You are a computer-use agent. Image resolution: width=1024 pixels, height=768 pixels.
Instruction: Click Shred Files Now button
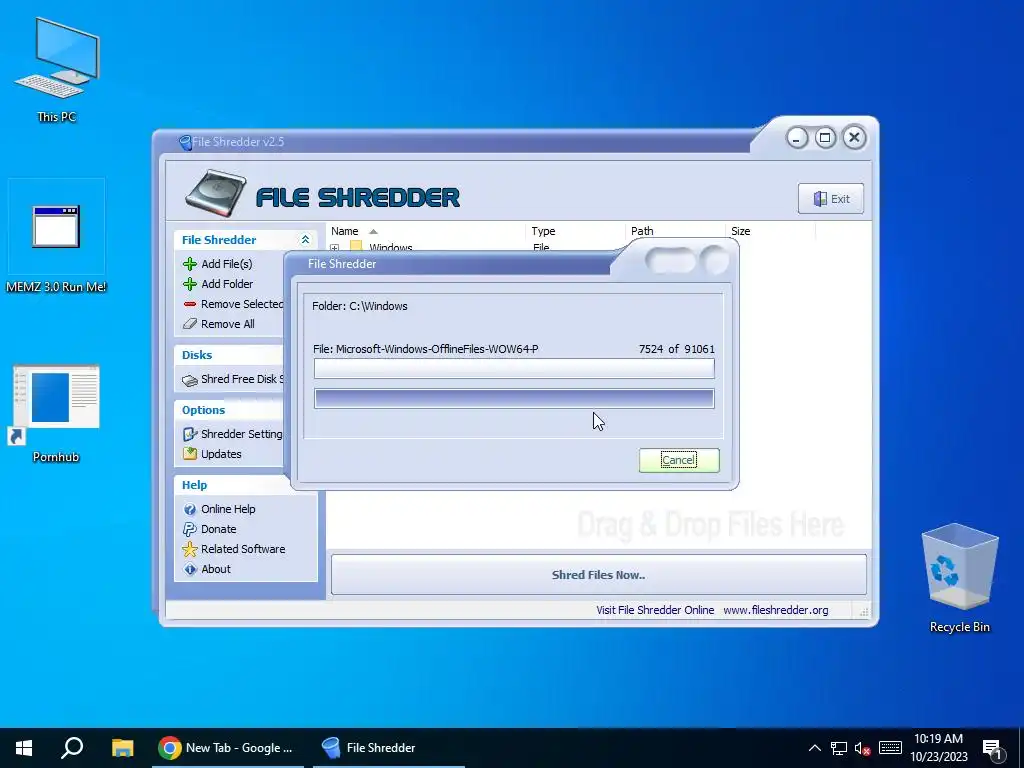[598, 575]
